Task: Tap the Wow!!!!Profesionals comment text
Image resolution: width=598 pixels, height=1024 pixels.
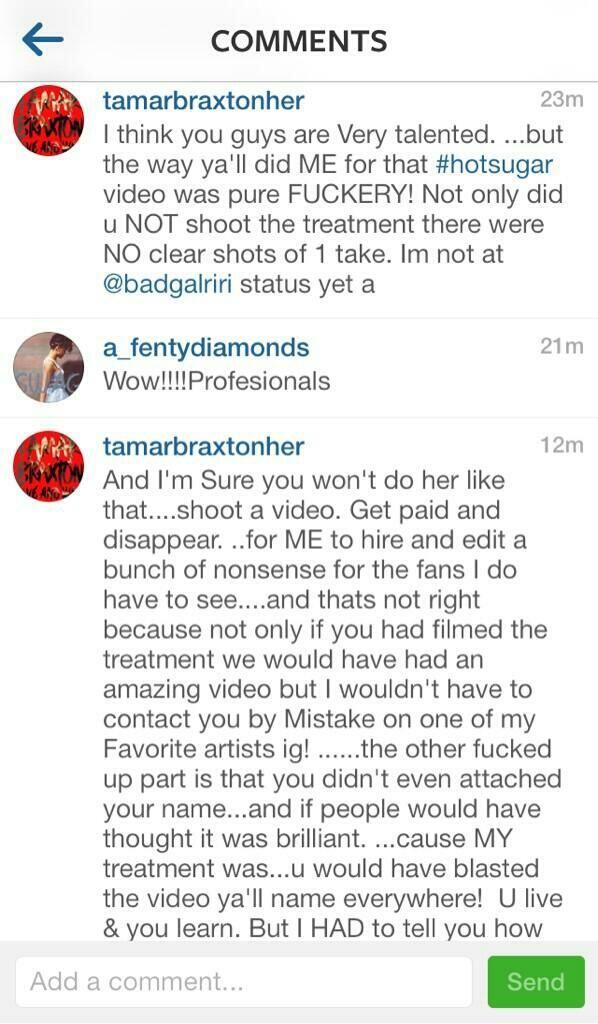Action: click(216, 381)
